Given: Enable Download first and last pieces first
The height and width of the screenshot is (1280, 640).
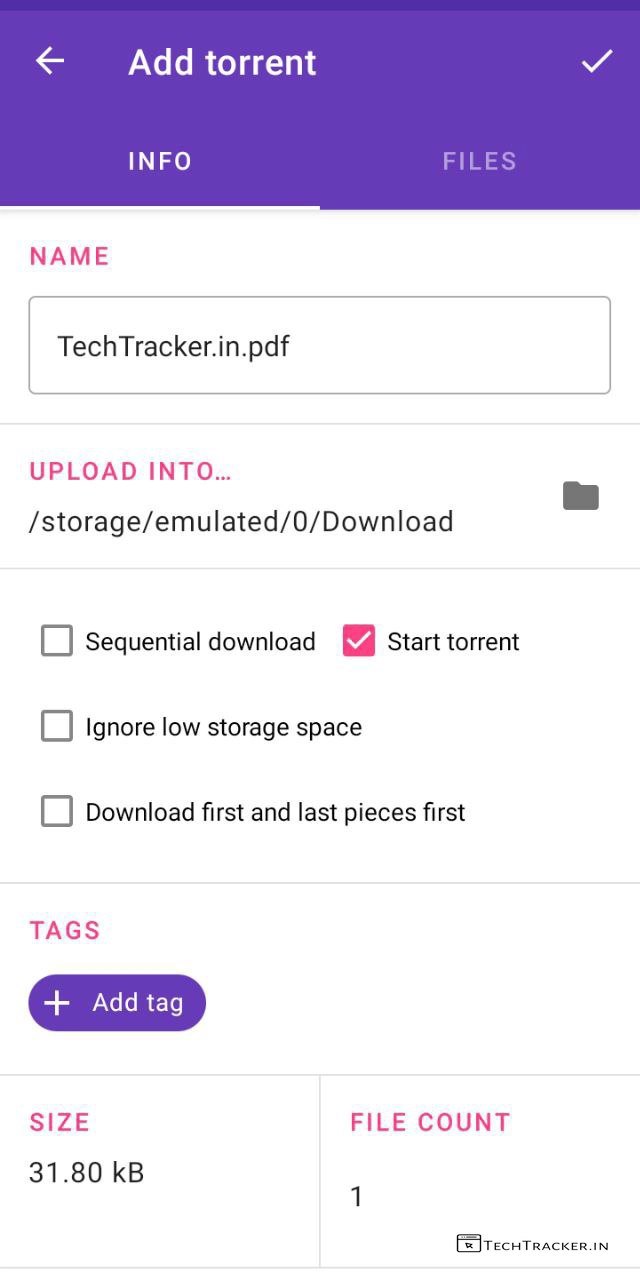Looking at the screenshot, I should coord(57,811).
